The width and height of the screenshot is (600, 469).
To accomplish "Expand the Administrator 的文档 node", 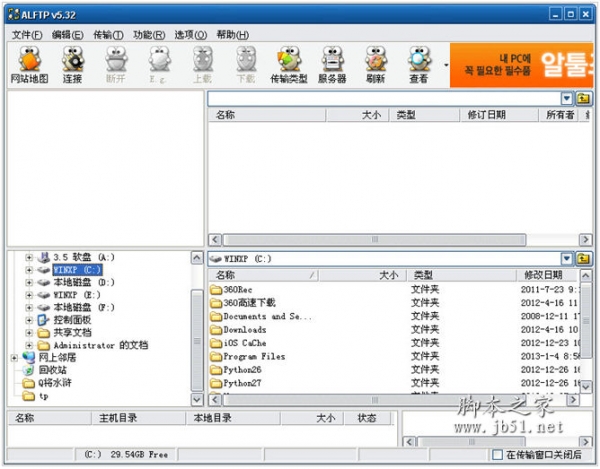I will click(x=29, y=345).
